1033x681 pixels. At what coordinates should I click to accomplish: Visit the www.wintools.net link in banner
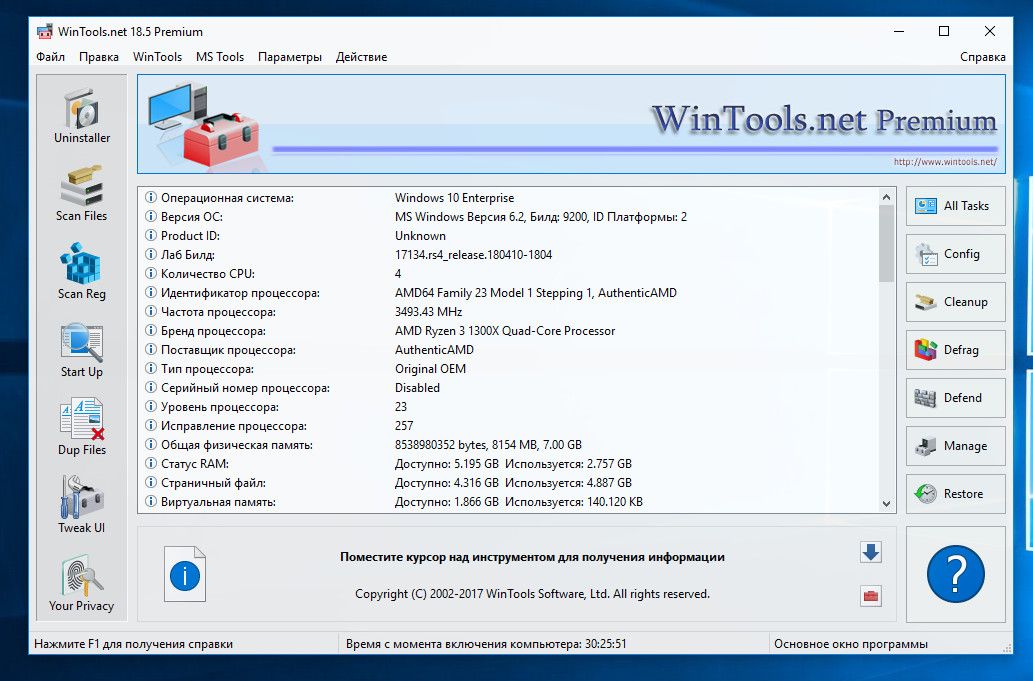click(x=944, y=162)
